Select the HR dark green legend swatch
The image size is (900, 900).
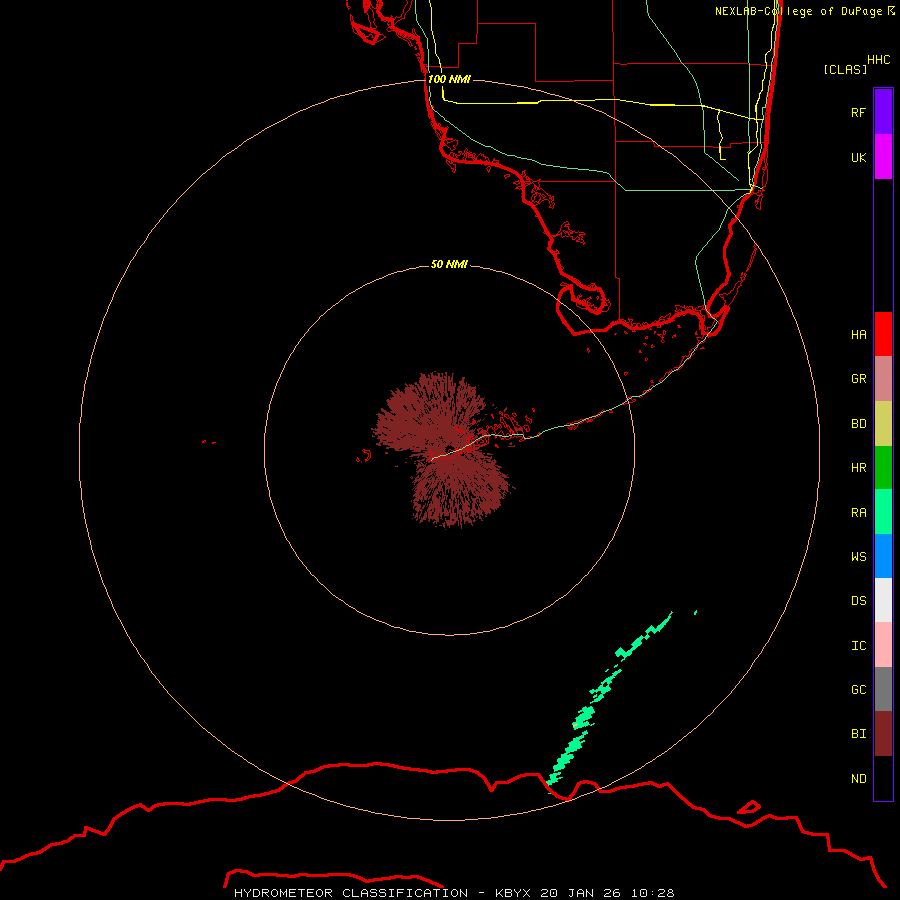[x=883, y=468]
